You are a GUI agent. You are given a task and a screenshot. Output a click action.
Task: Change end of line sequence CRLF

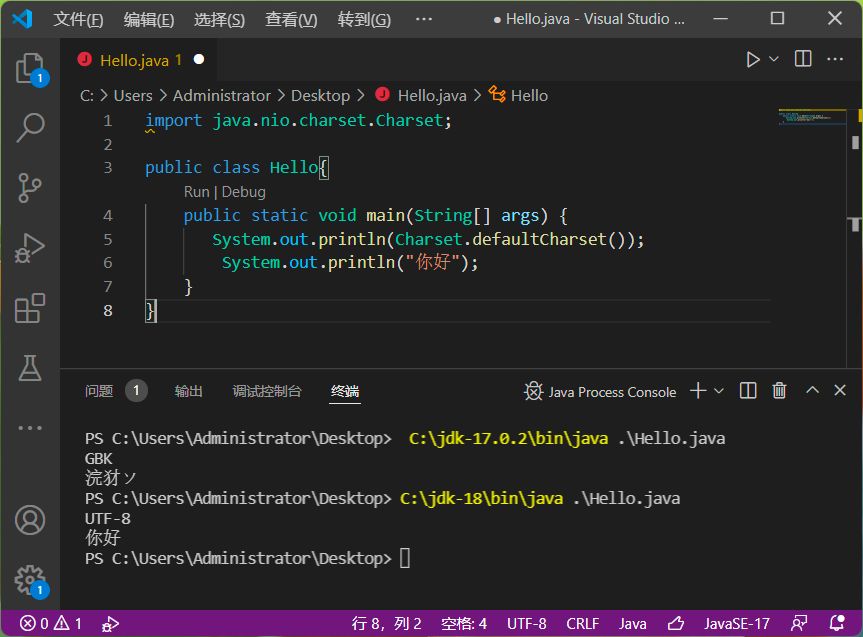click(x=582, y=624)
